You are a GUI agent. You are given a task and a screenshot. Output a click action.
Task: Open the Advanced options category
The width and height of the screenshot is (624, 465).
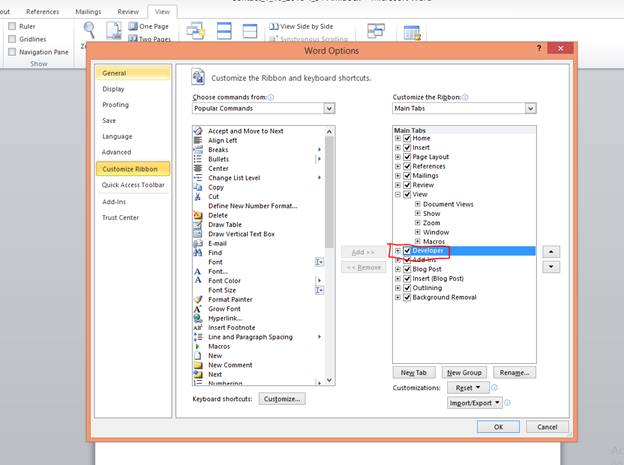click(133, 152)
